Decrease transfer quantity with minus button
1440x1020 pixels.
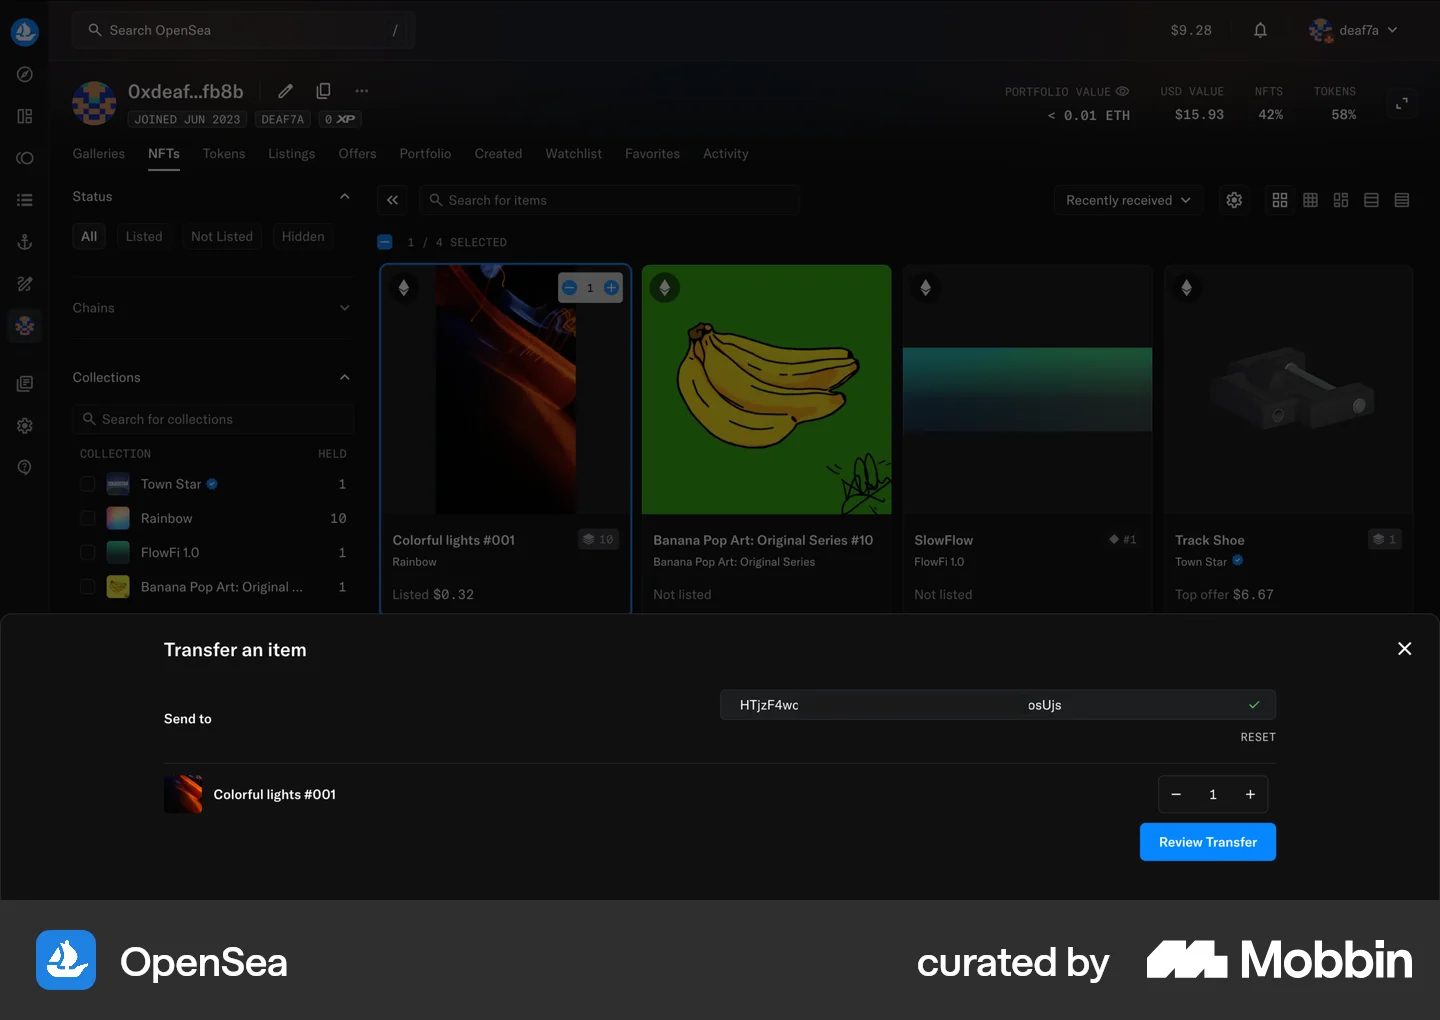coord(1176,794)
